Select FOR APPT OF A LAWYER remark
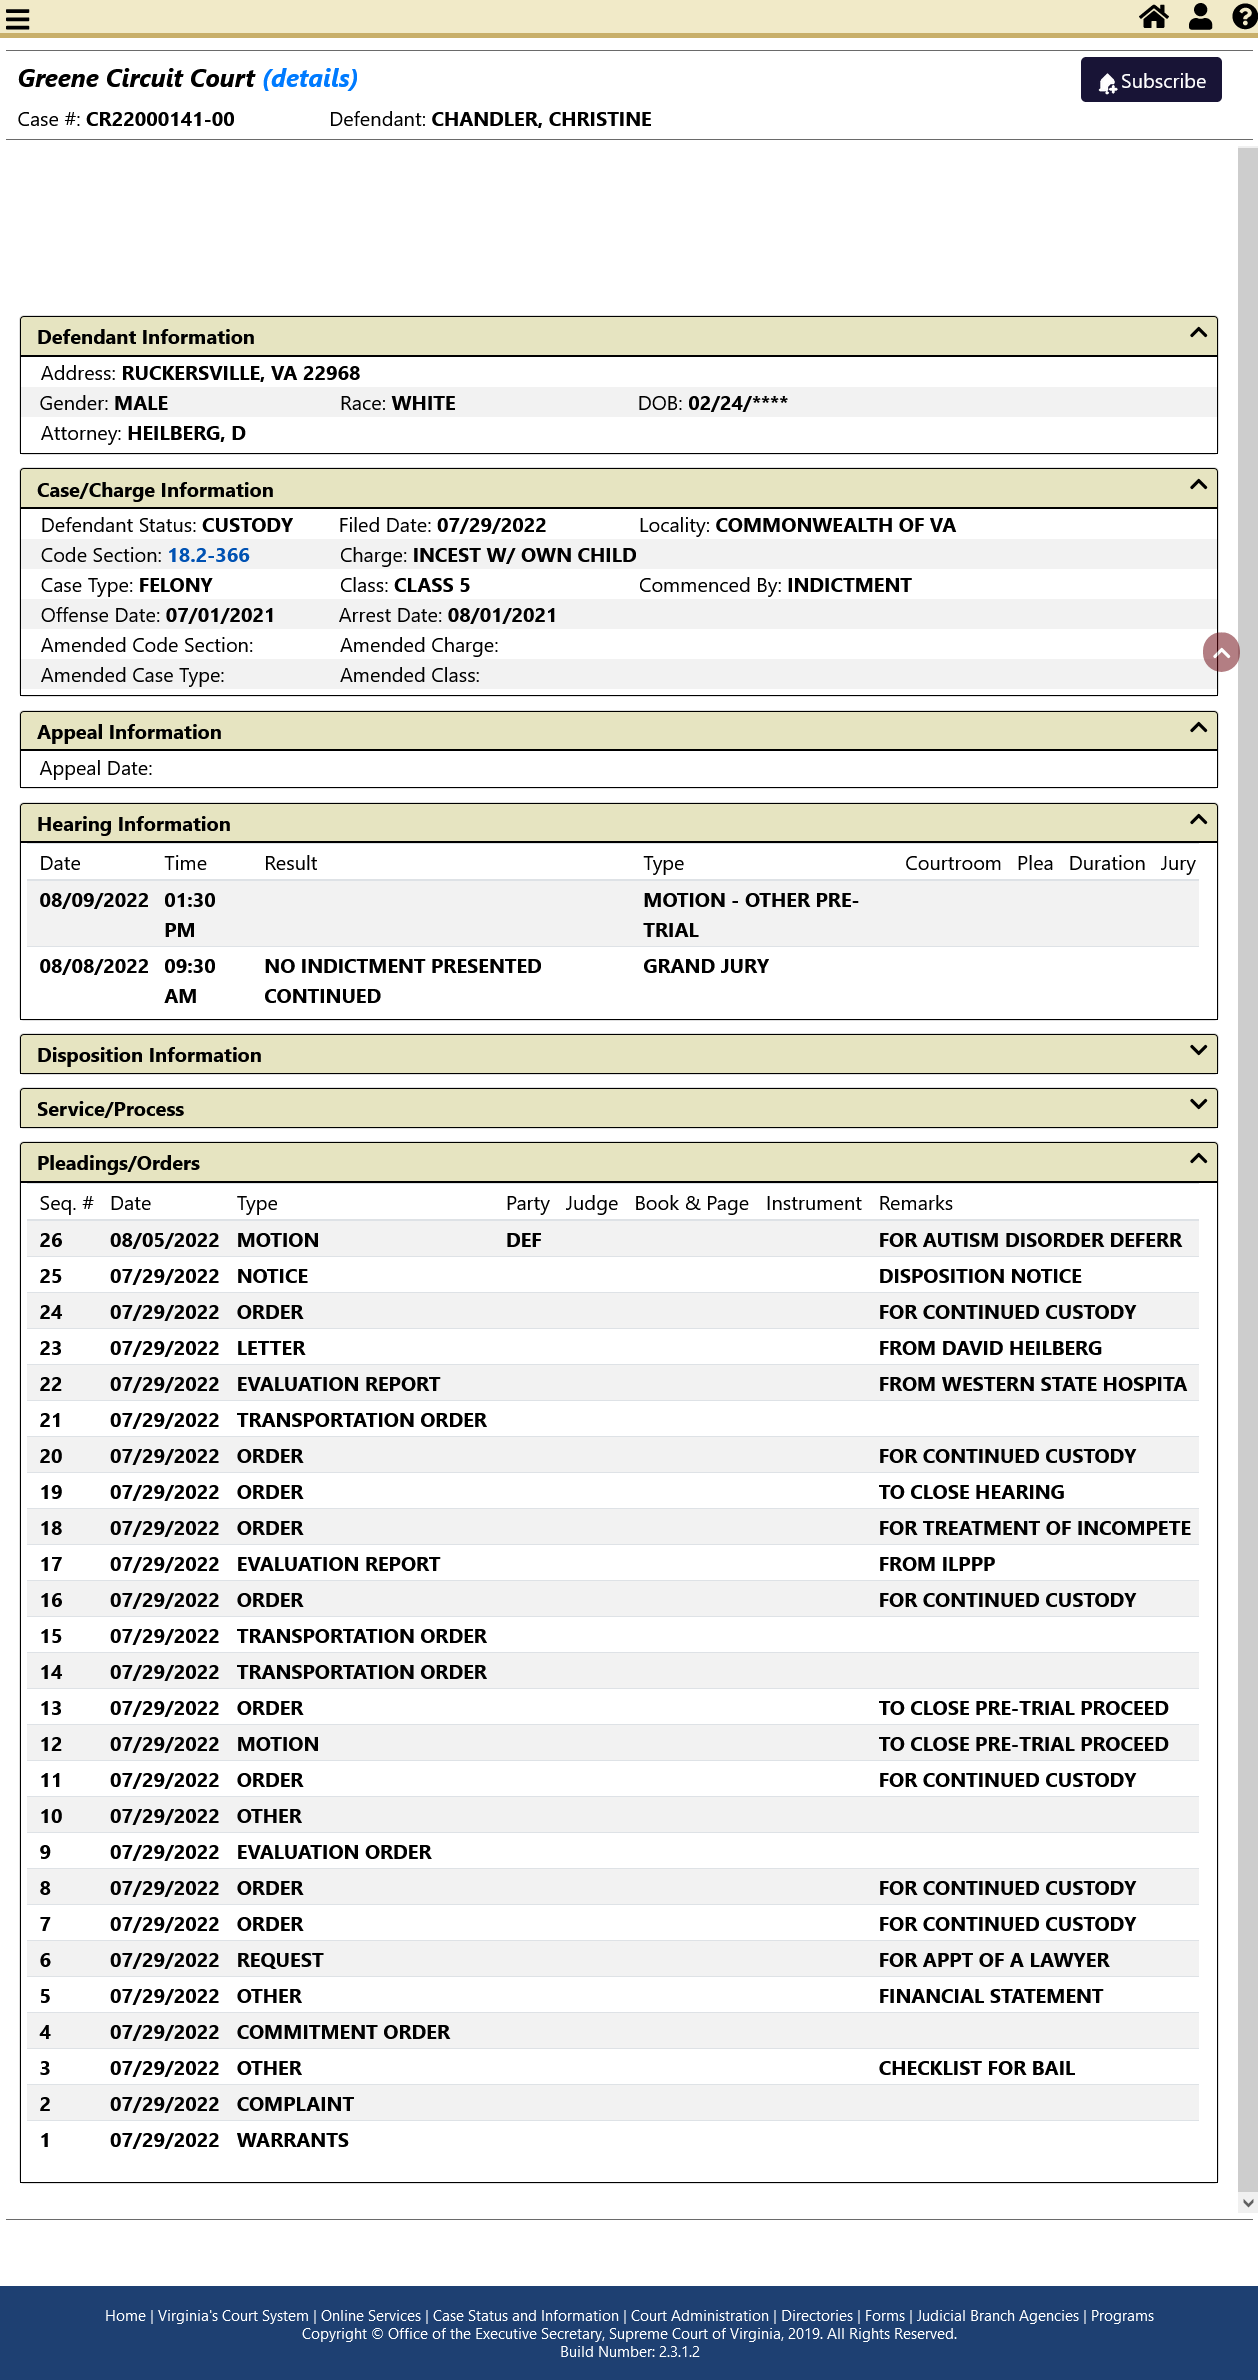The width and height of the screenshot is (1258, 2380). tap(994, 1960)
